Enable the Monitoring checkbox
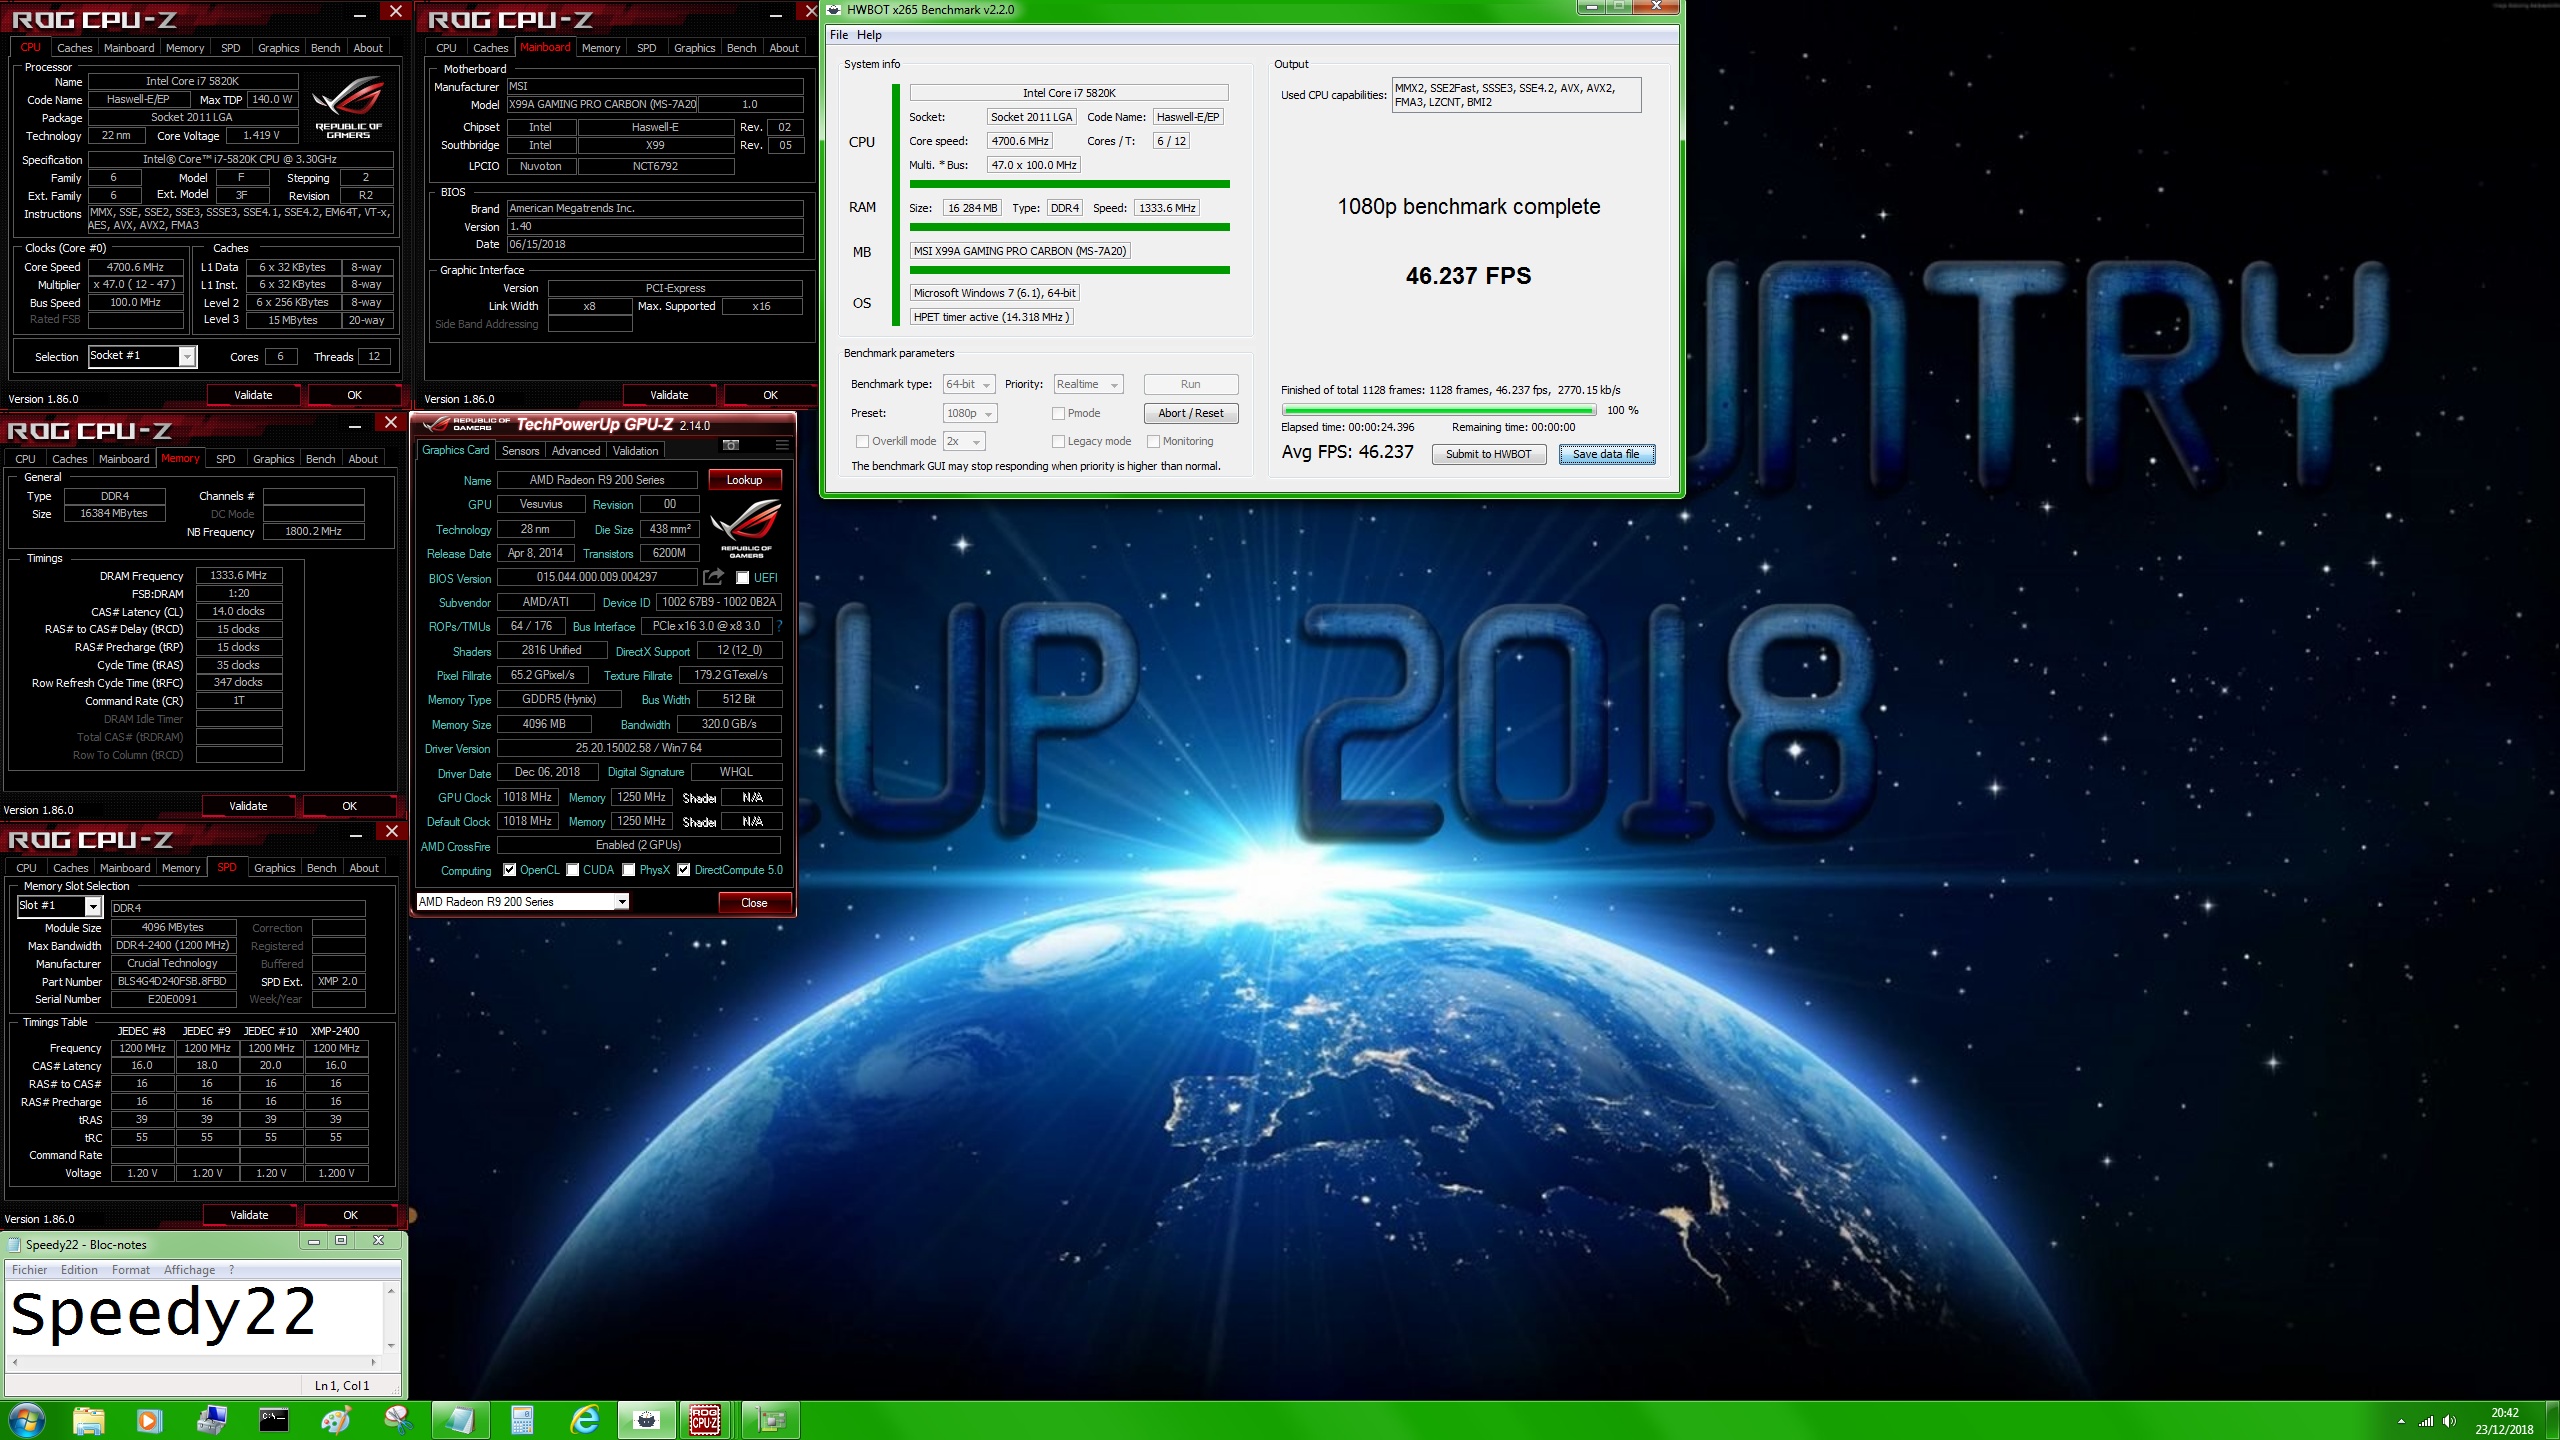Image resolution: width=2560 pixels, height=1440 pixels. click(x=1153, y=441)
